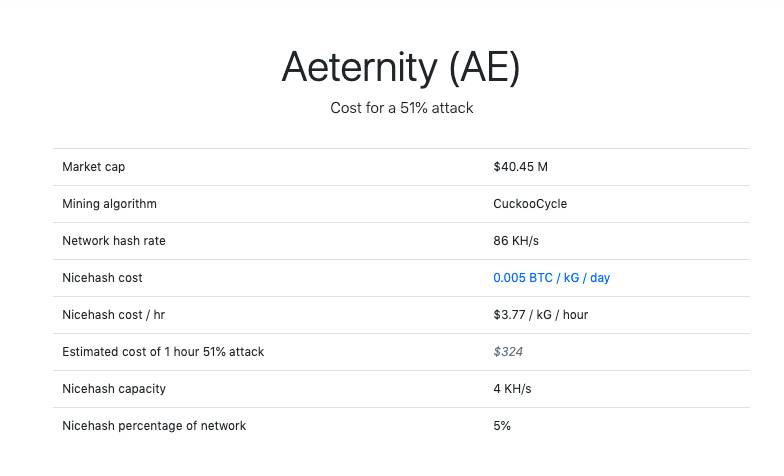This screenshot has width=784, height=476.
Task: Click the word Aeternity in the heading
Action: coord(359,68)
